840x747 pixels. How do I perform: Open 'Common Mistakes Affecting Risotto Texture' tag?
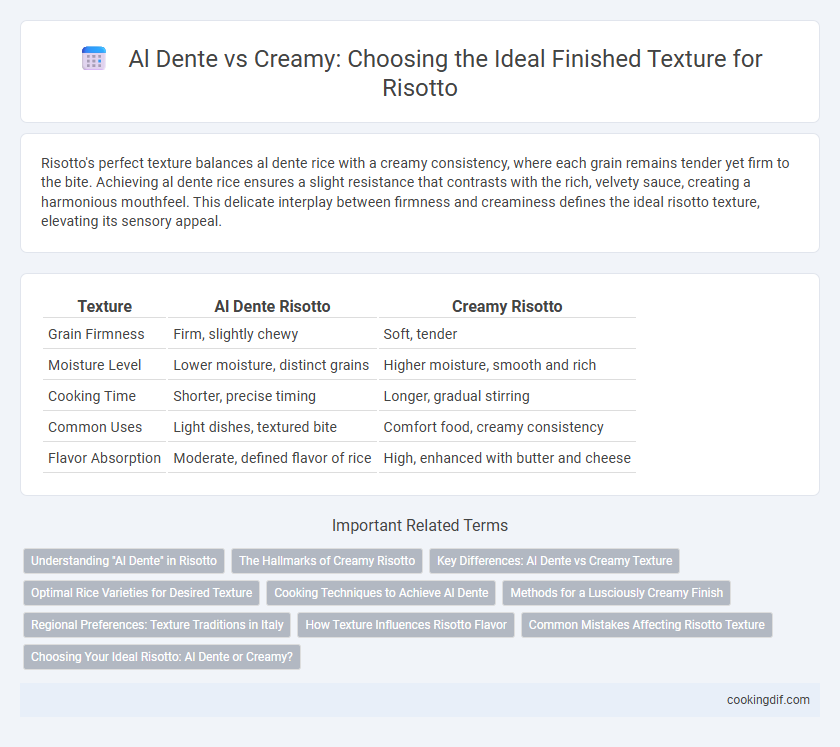pos(647,625)
